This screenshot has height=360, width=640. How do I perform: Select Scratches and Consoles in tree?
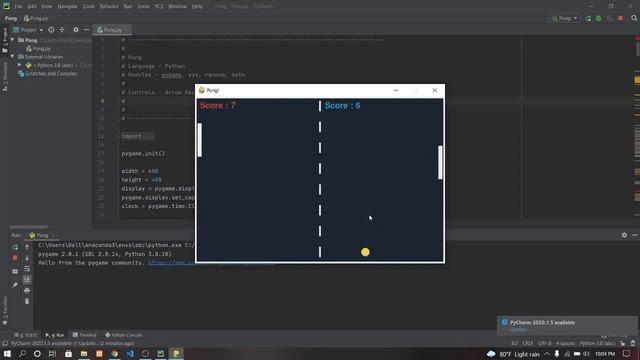coord(47,74)
